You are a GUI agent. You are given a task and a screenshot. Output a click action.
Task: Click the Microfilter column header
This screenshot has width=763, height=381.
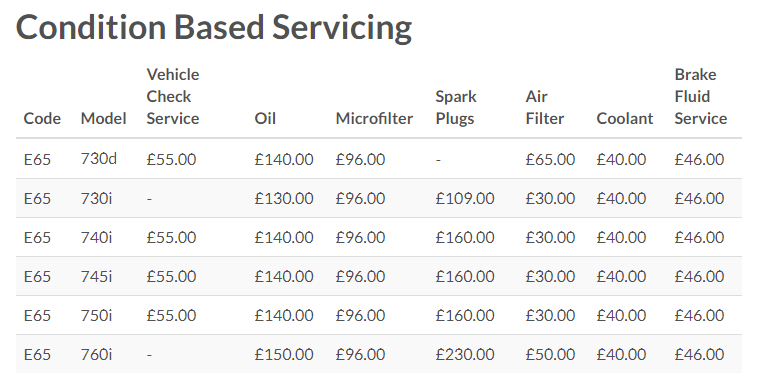click(374, 118)
